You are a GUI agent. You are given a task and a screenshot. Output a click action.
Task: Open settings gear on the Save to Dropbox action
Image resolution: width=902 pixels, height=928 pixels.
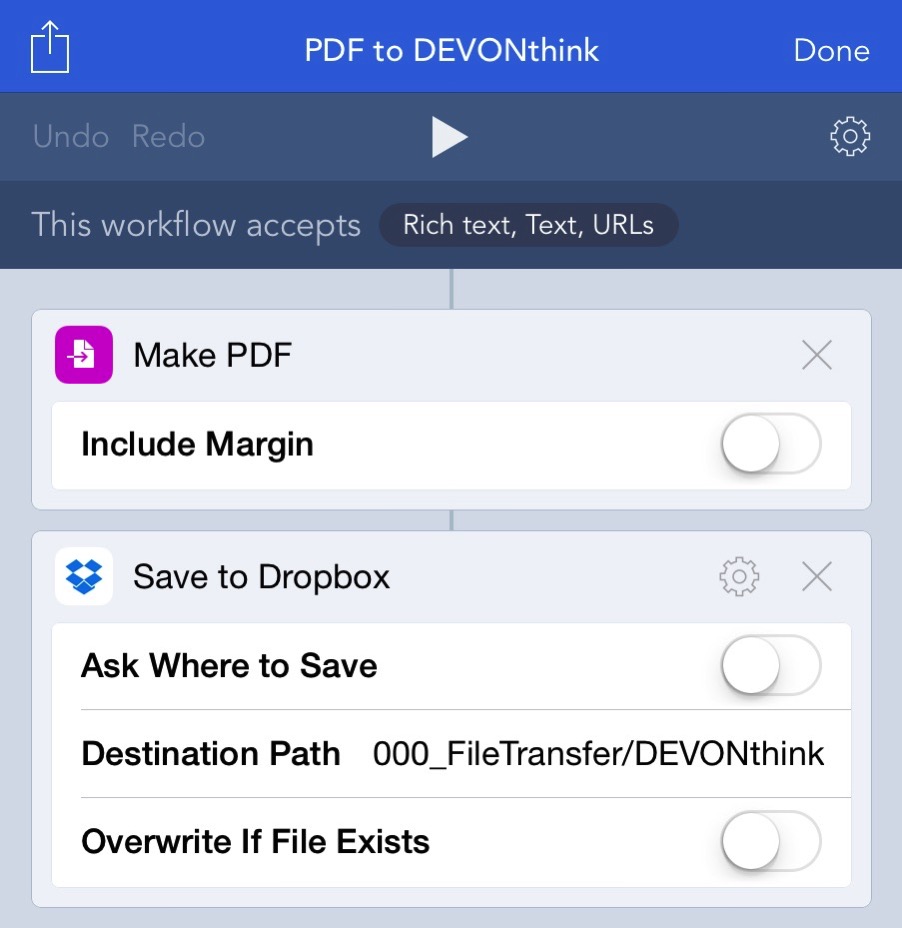pyautogui.click(x=738, y=576)
